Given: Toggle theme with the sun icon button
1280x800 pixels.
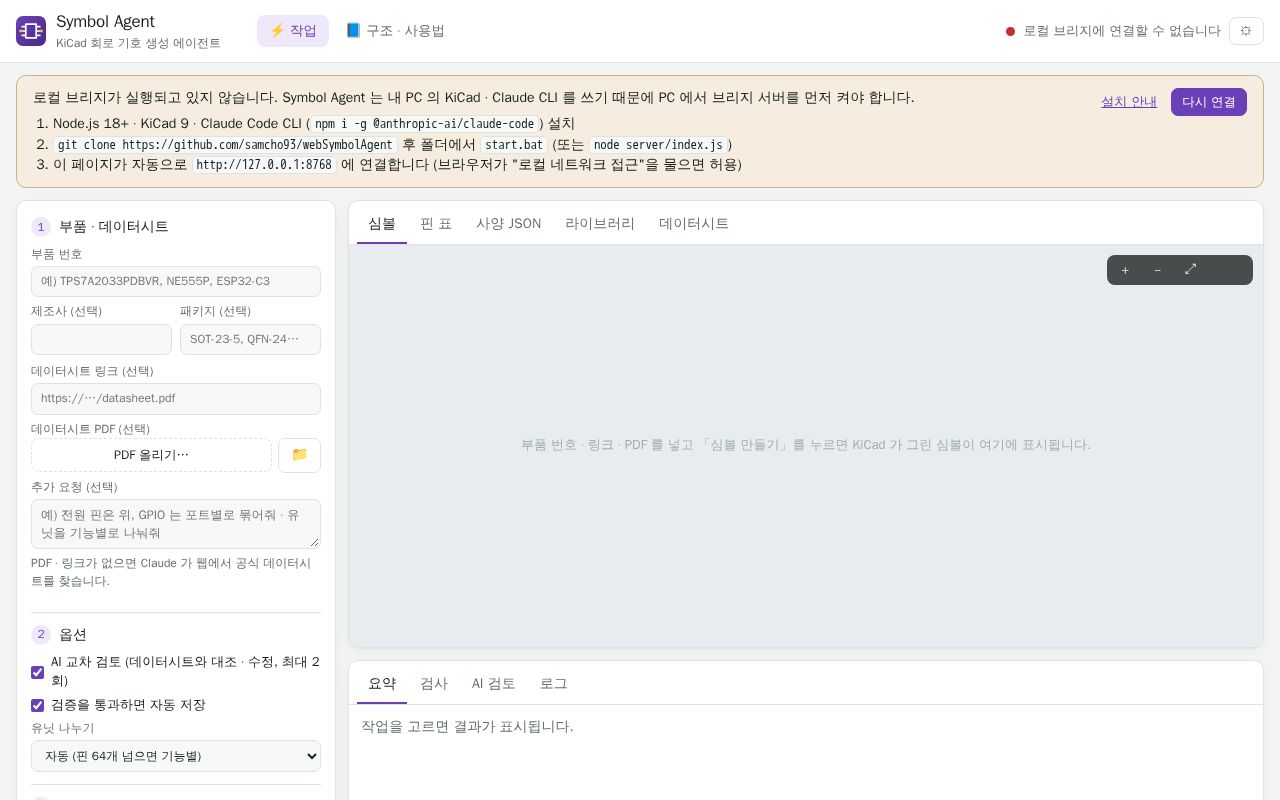Looking at the screenshot, I should click(x=1246, y=31).
